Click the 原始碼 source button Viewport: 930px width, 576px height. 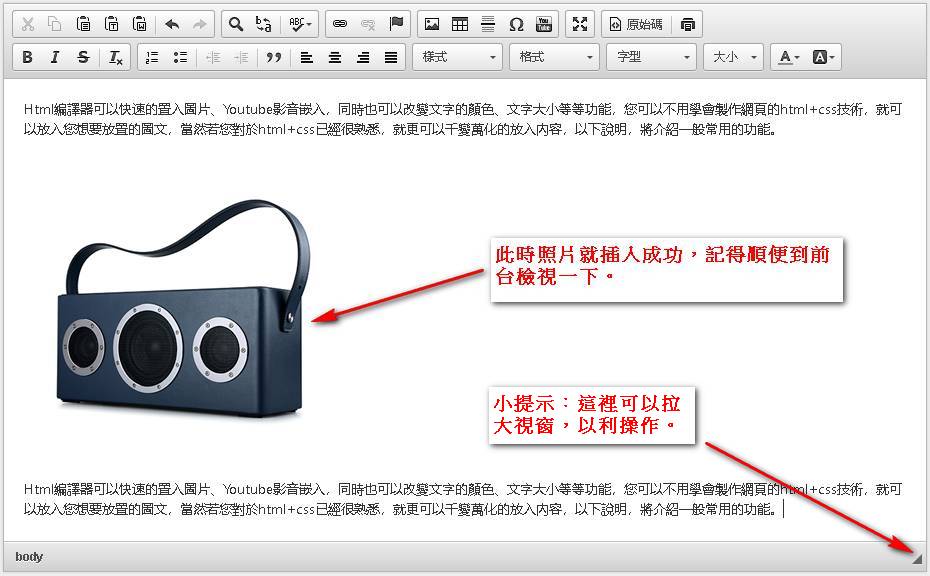(635, 24)
